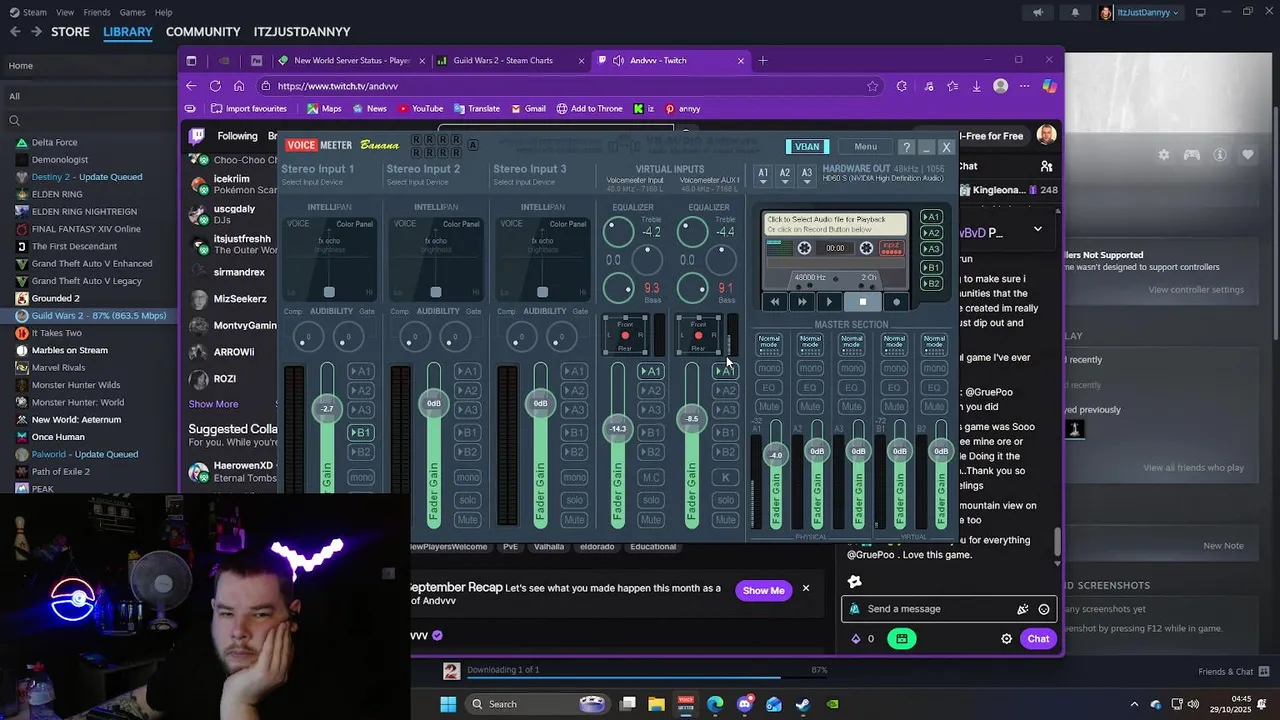The image size is (1280, 720).
Task: Open the Voicemeeter Menu
Action: pyautogui.click(x=865, y=147)
